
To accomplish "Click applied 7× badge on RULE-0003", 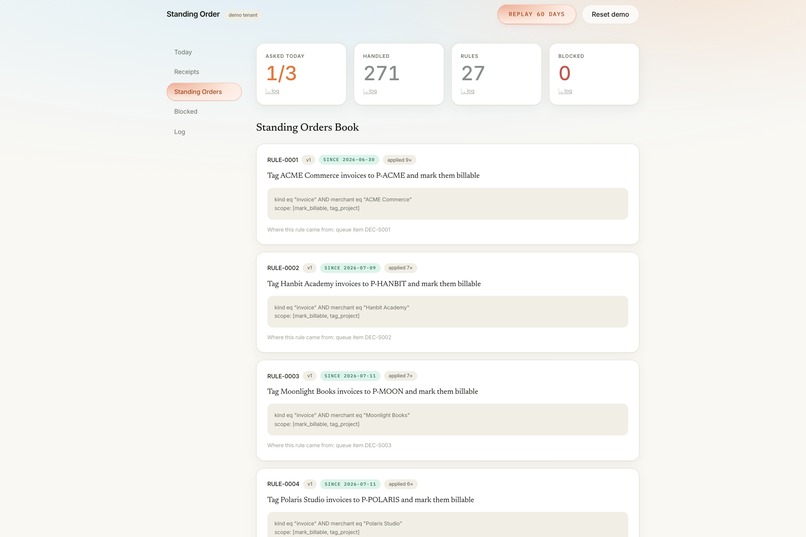I will 400,376.
